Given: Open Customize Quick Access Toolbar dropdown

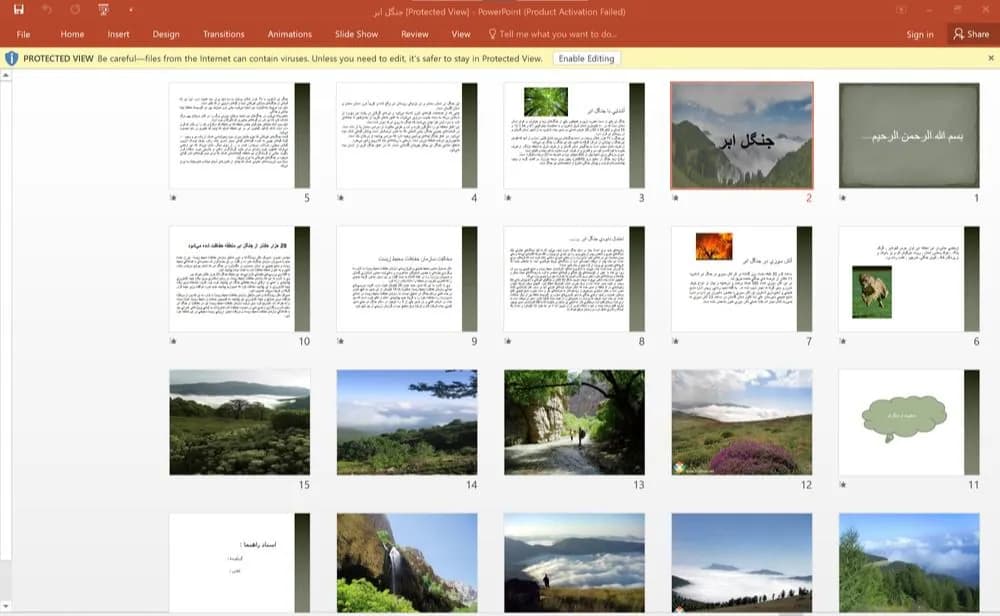Looking at the screenshot, I should (131, 10).
